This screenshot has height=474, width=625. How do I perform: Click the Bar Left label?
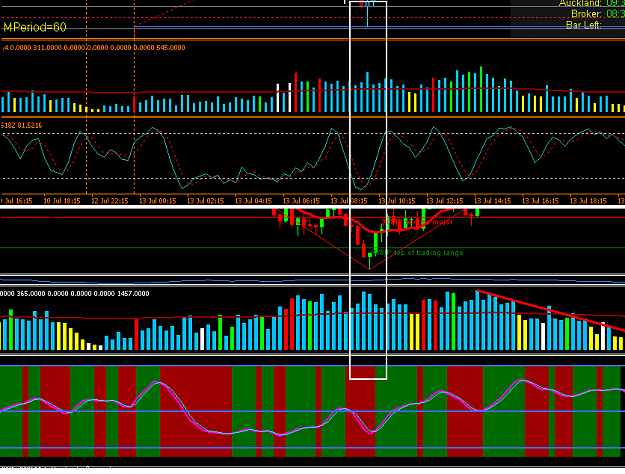[583, 25]
